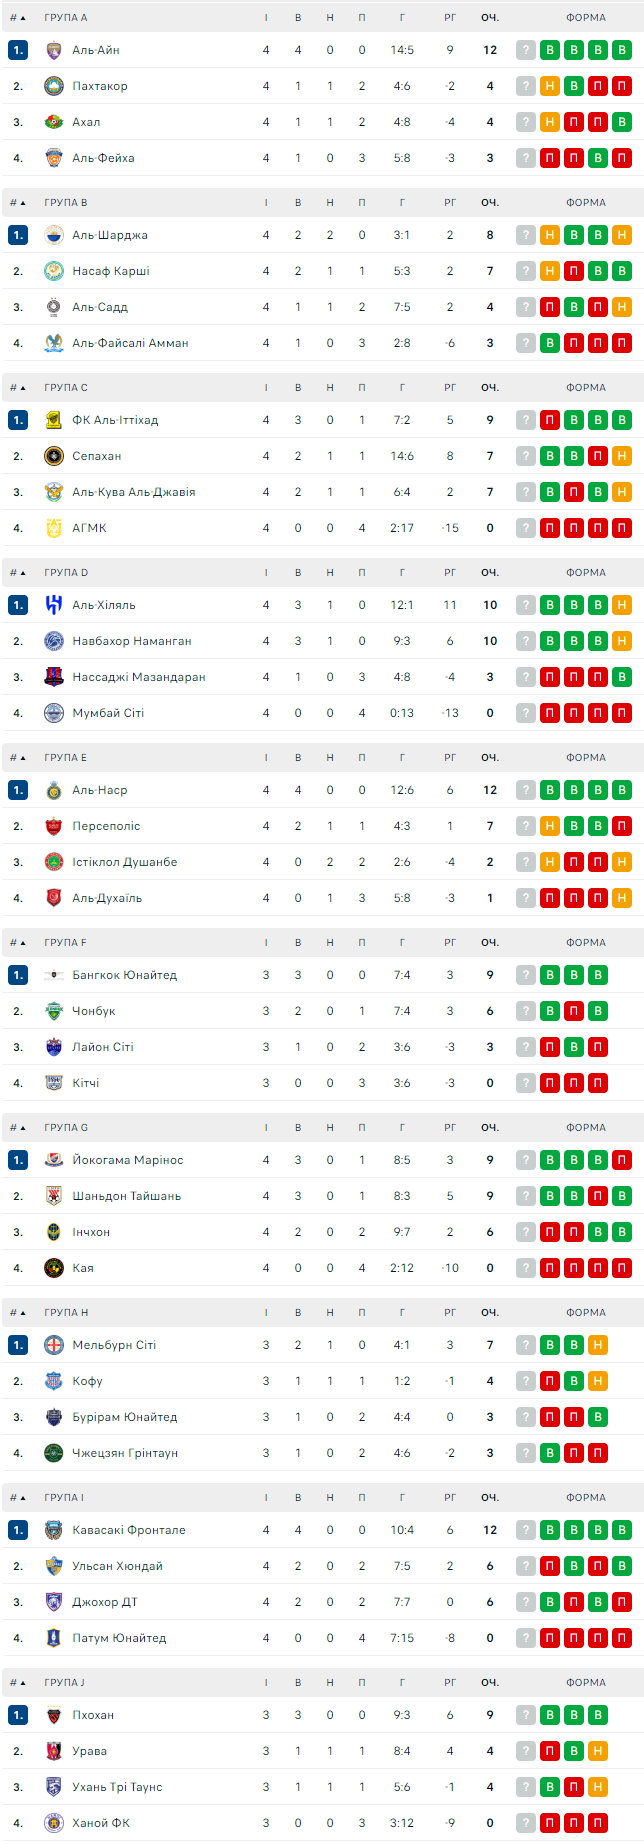
Task: Open the Навбахор Наманган team page
Action: pos(132,641)
